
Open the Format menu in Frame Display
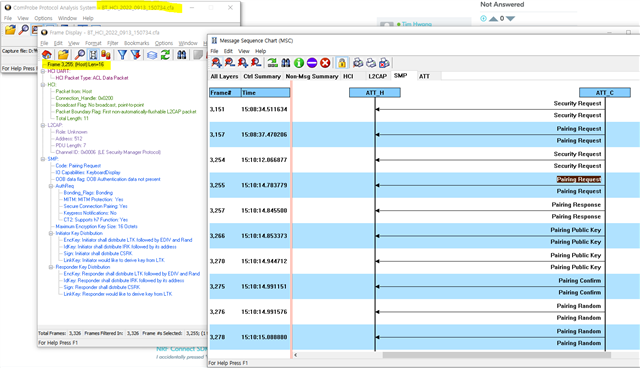(93, 43)
